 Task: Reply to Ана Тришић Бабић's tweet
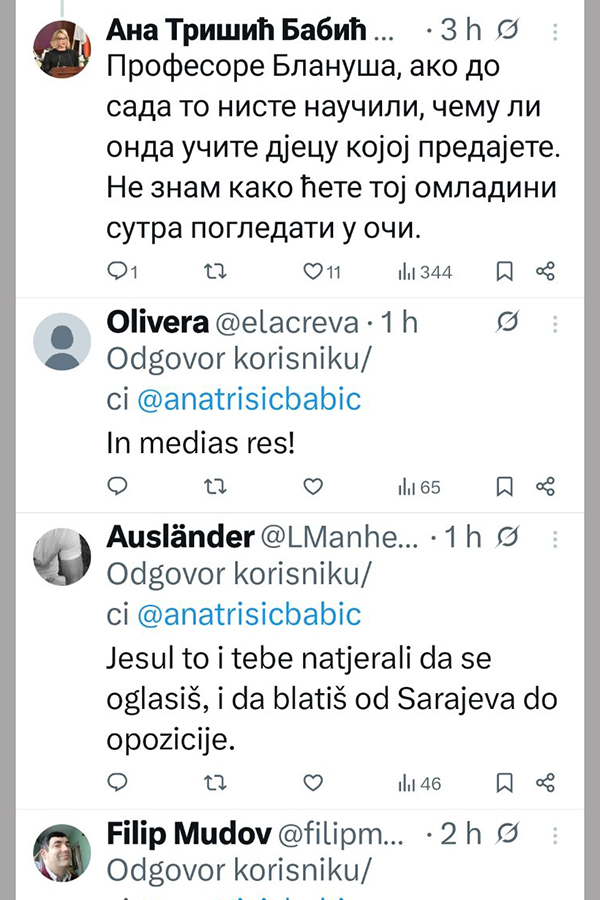pos(118,271)
